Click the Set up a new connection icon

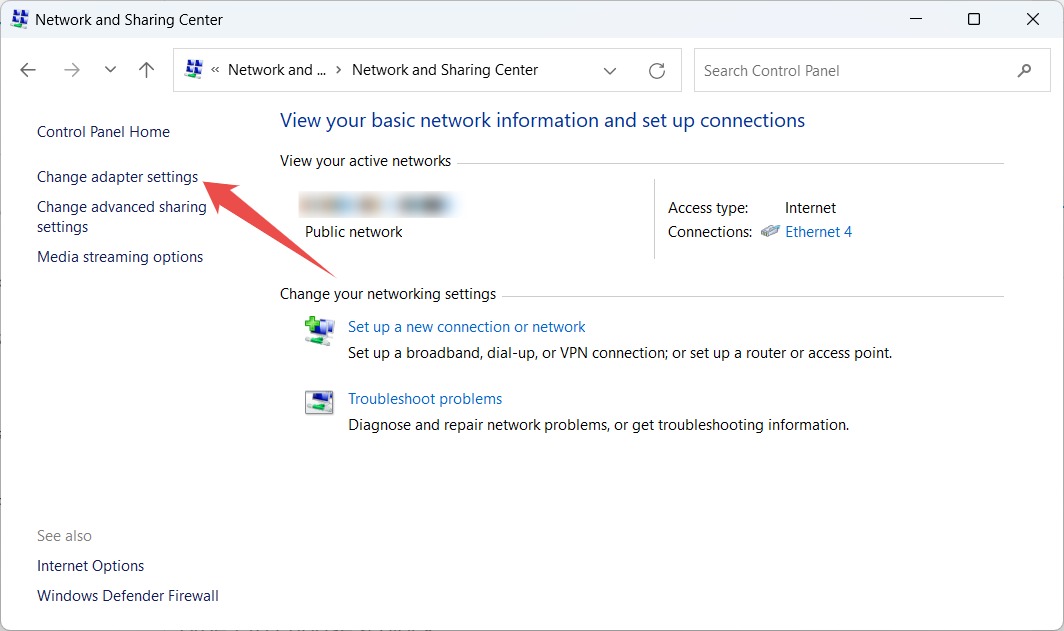point(317,330)
